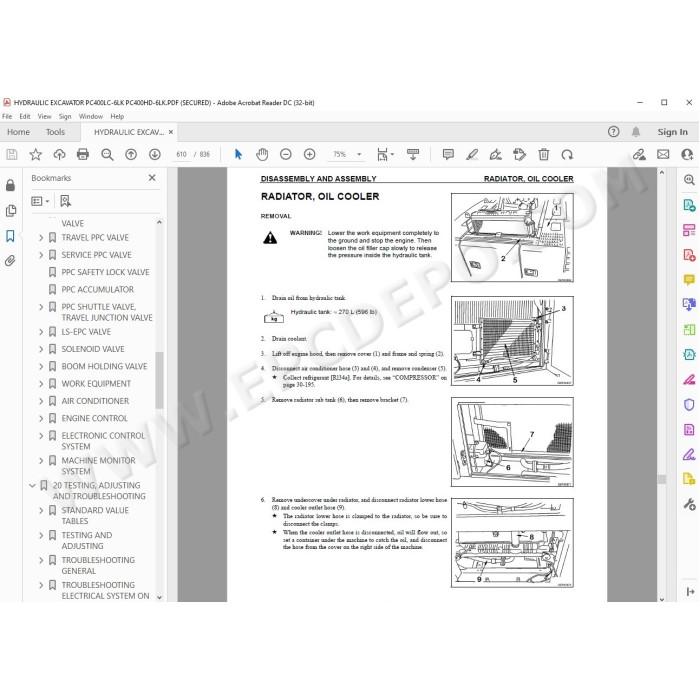Open zoom level dropdown arrow
Screen dimensions: 700x700
359,154
